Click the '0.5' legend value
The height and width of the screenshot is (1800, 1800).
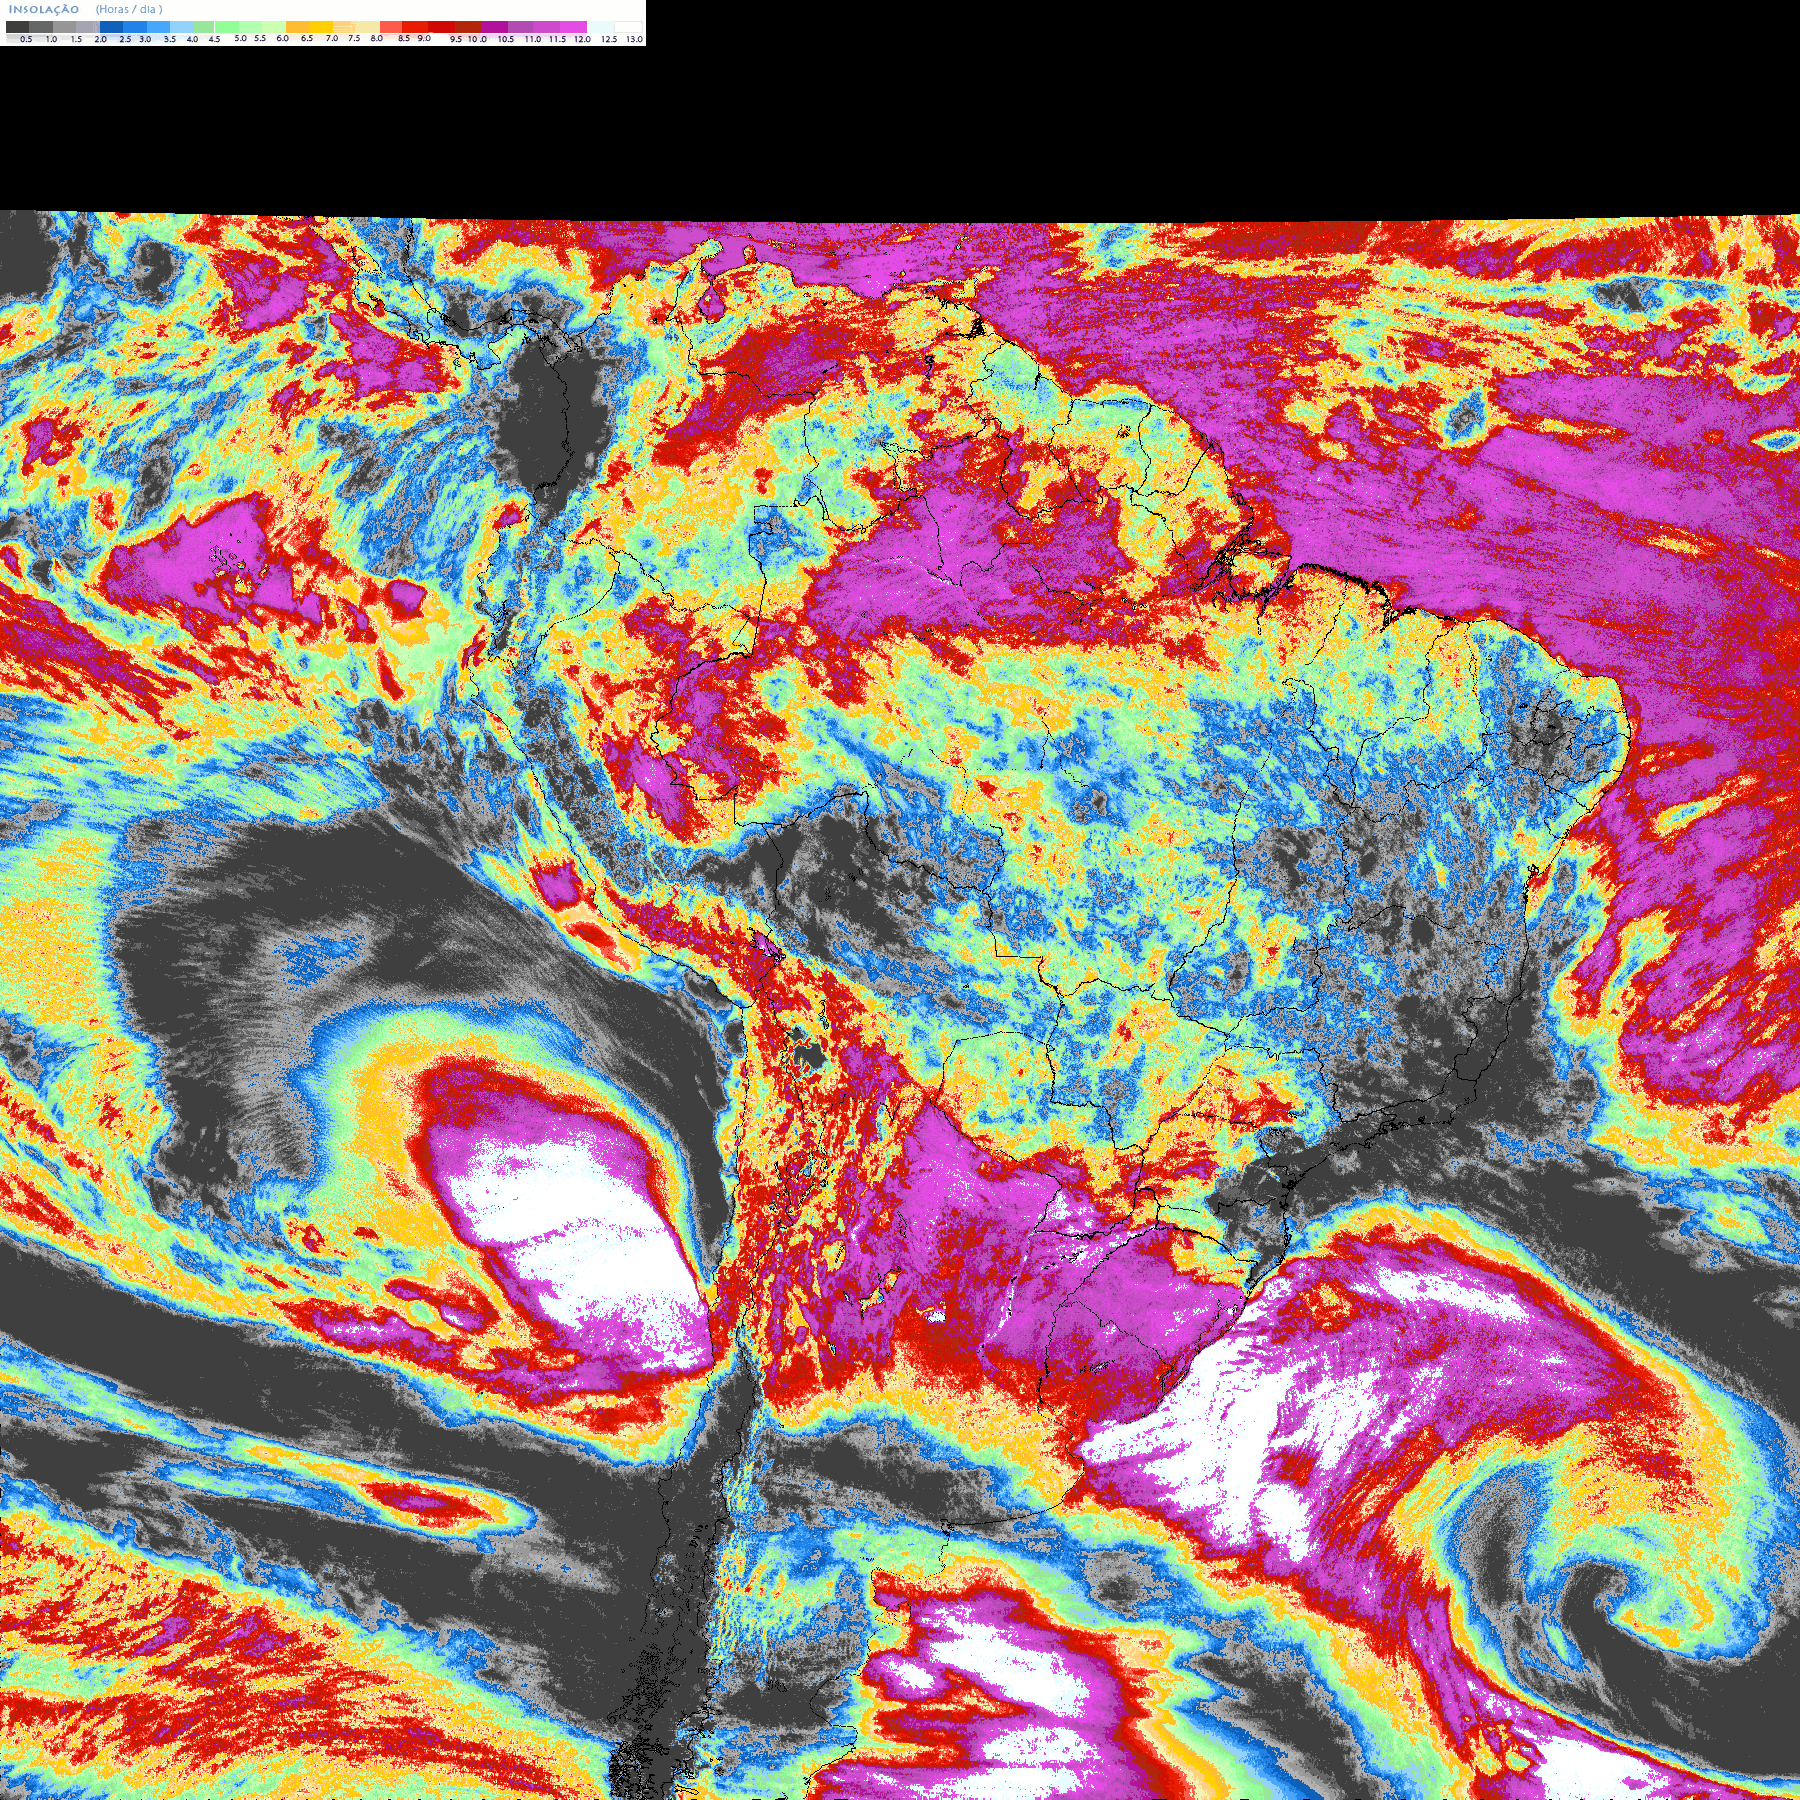pyautogui.click(x=26, y=39)
